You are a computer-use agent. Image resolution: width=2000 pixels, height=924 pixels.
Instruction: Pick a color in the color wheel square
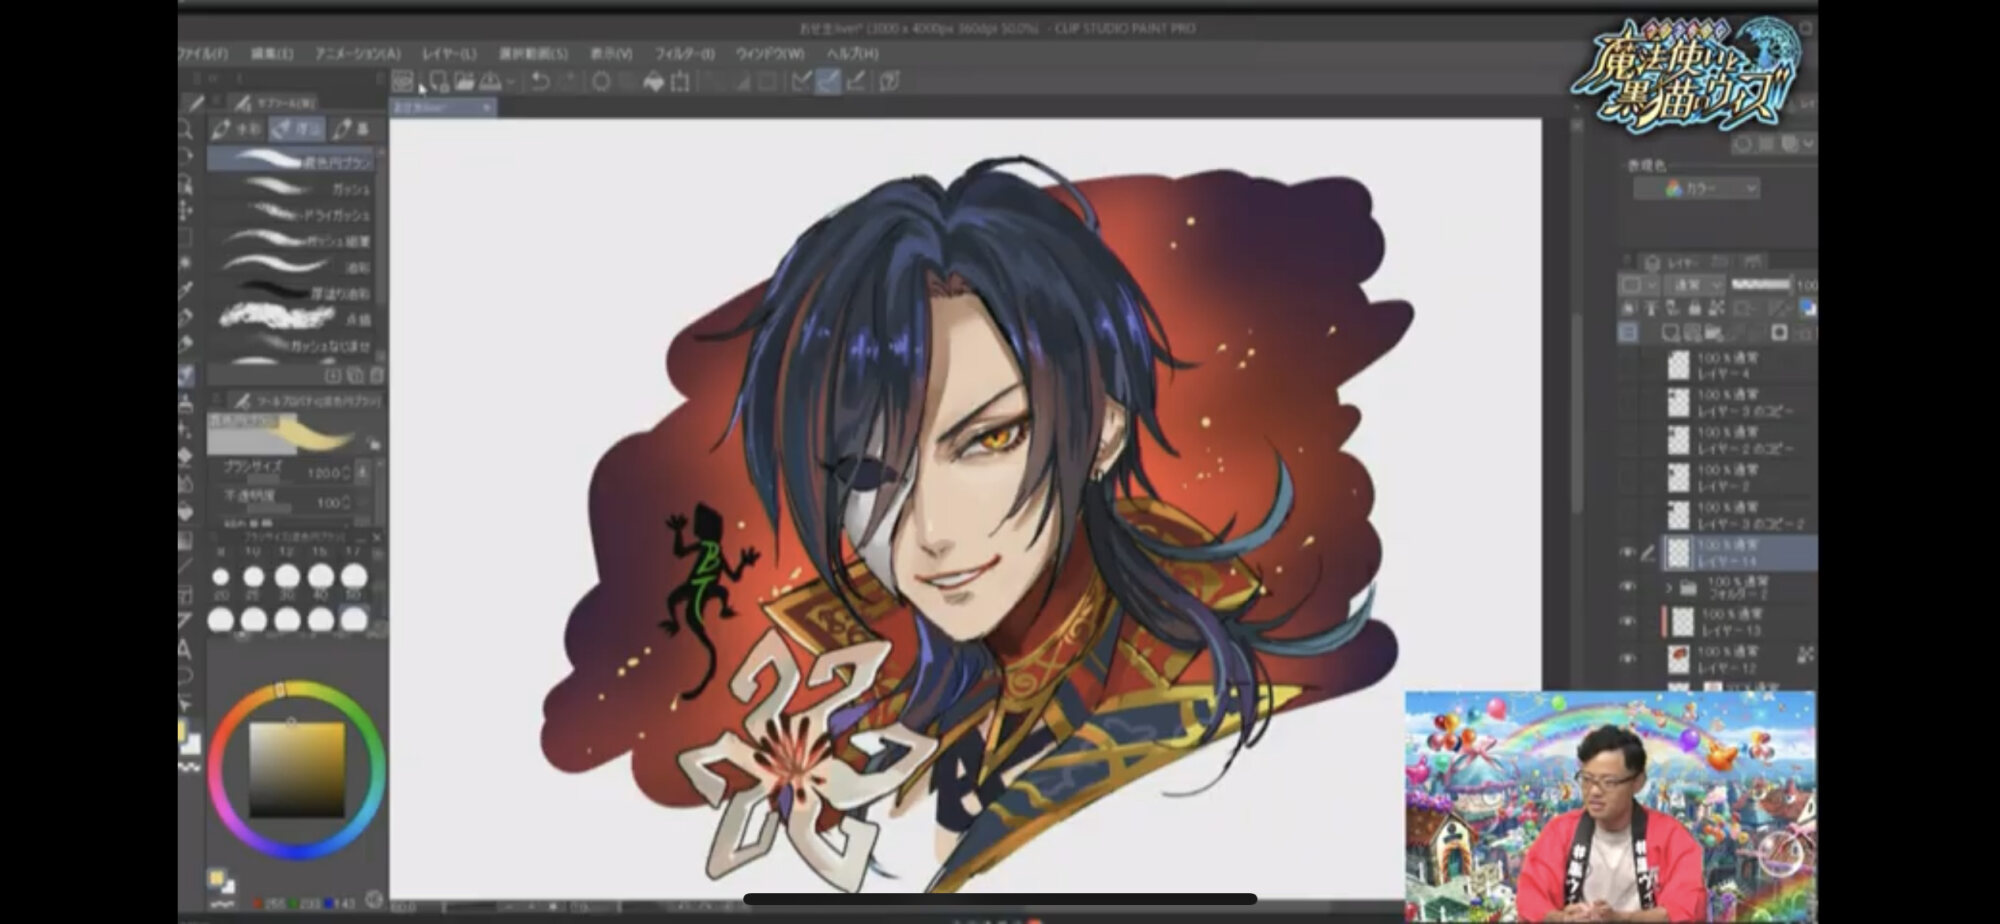(297, 770)
